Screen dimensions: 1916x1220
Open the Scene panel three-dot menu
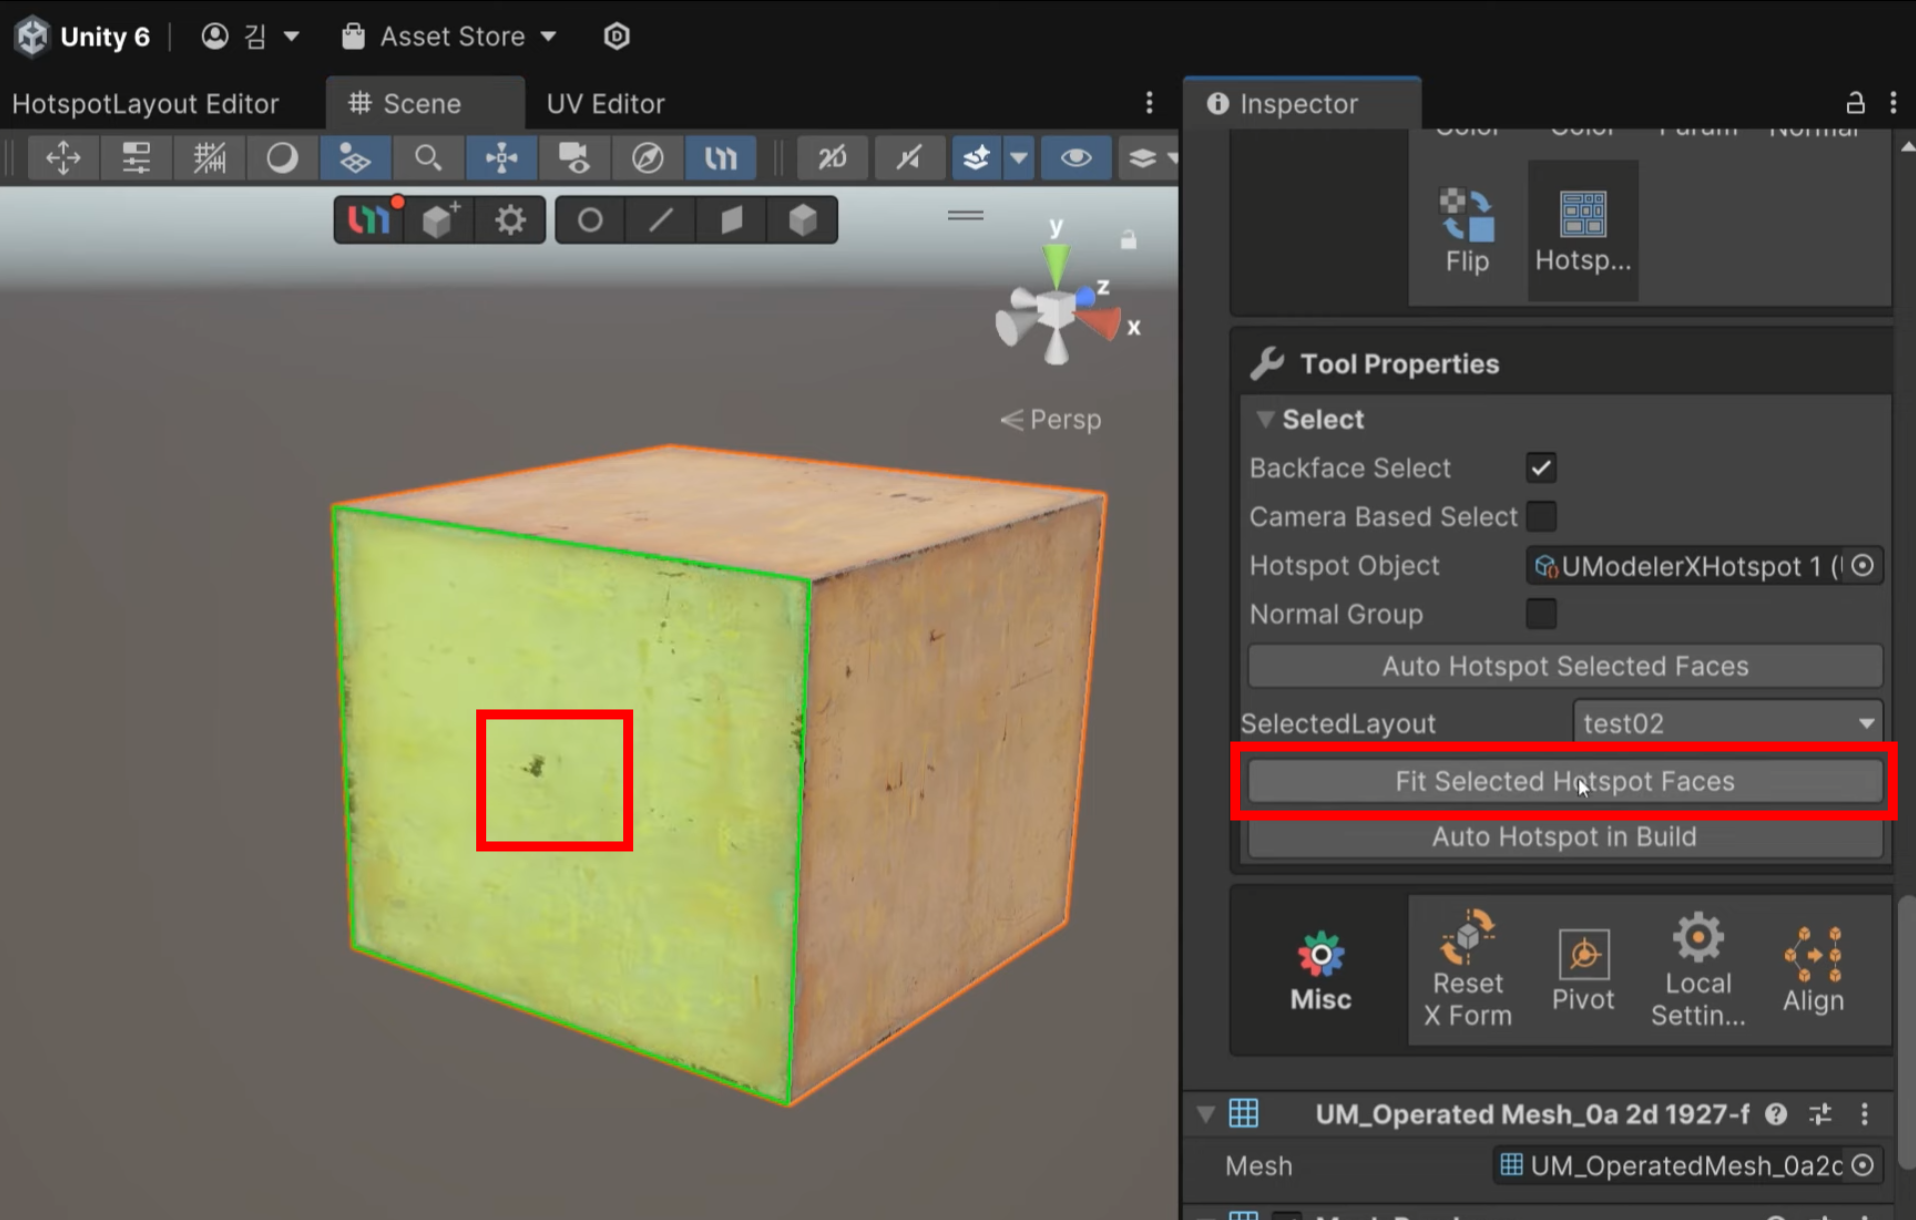click(x=1149, y=103)
